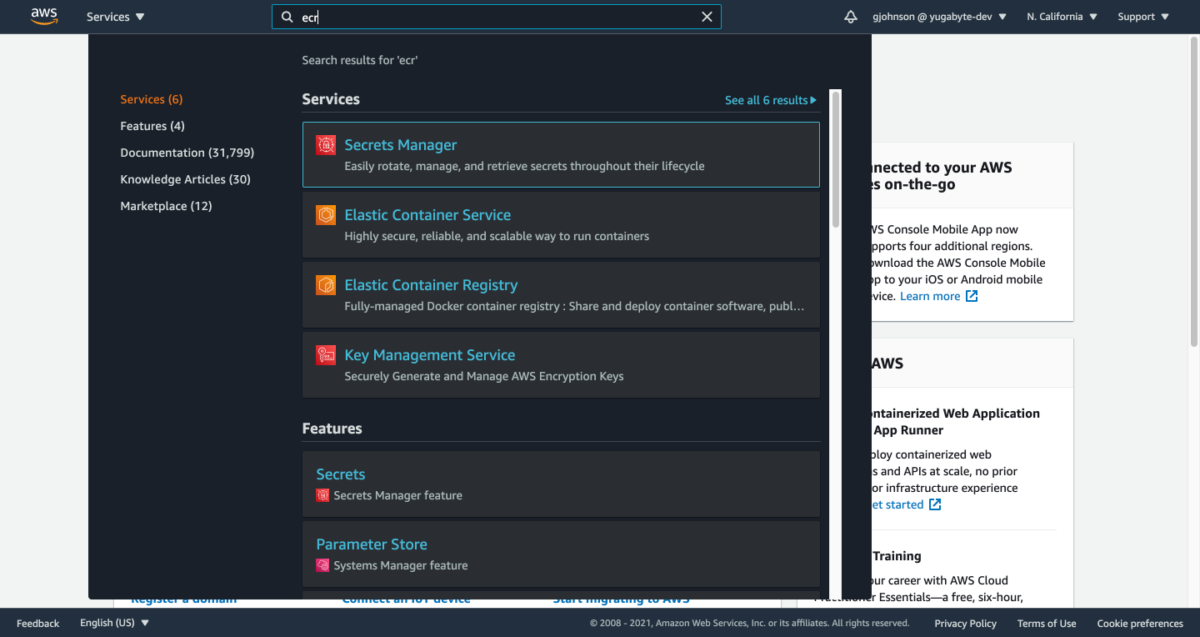1200x637 pixels.
Task: Click the AWS logo to go home
Action: pos(44,16)
